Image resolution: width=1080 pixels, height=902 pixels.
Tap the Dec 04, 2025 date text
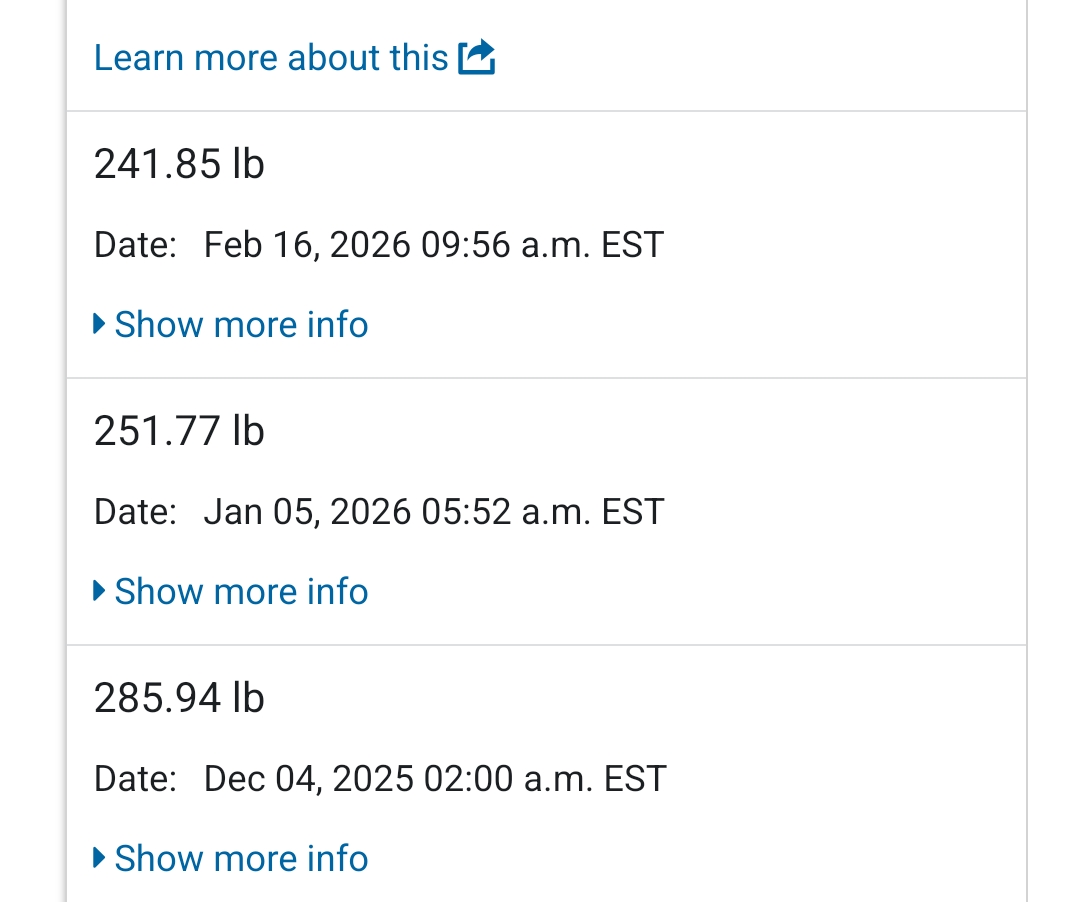(307, 779)
